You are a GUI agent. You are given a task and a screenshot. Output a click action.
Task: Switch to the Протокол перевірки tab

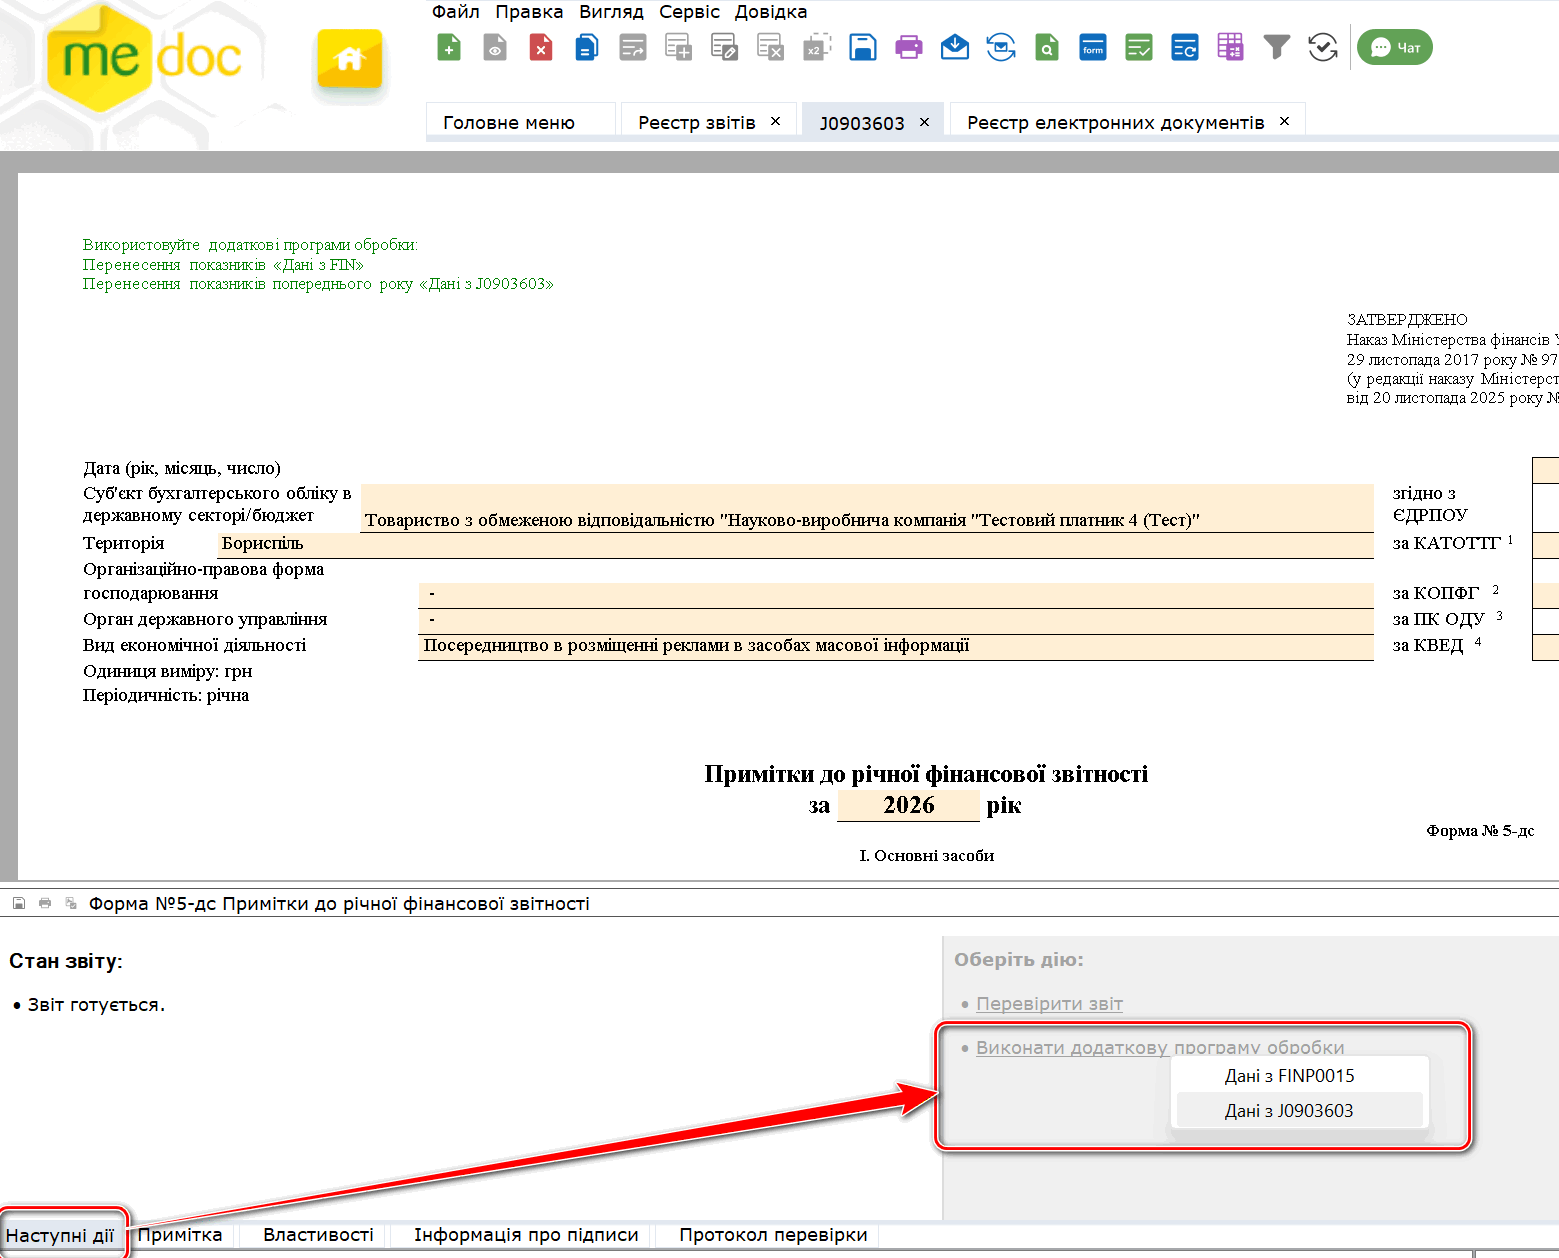pyautogui.click(x=773, y=1235)
